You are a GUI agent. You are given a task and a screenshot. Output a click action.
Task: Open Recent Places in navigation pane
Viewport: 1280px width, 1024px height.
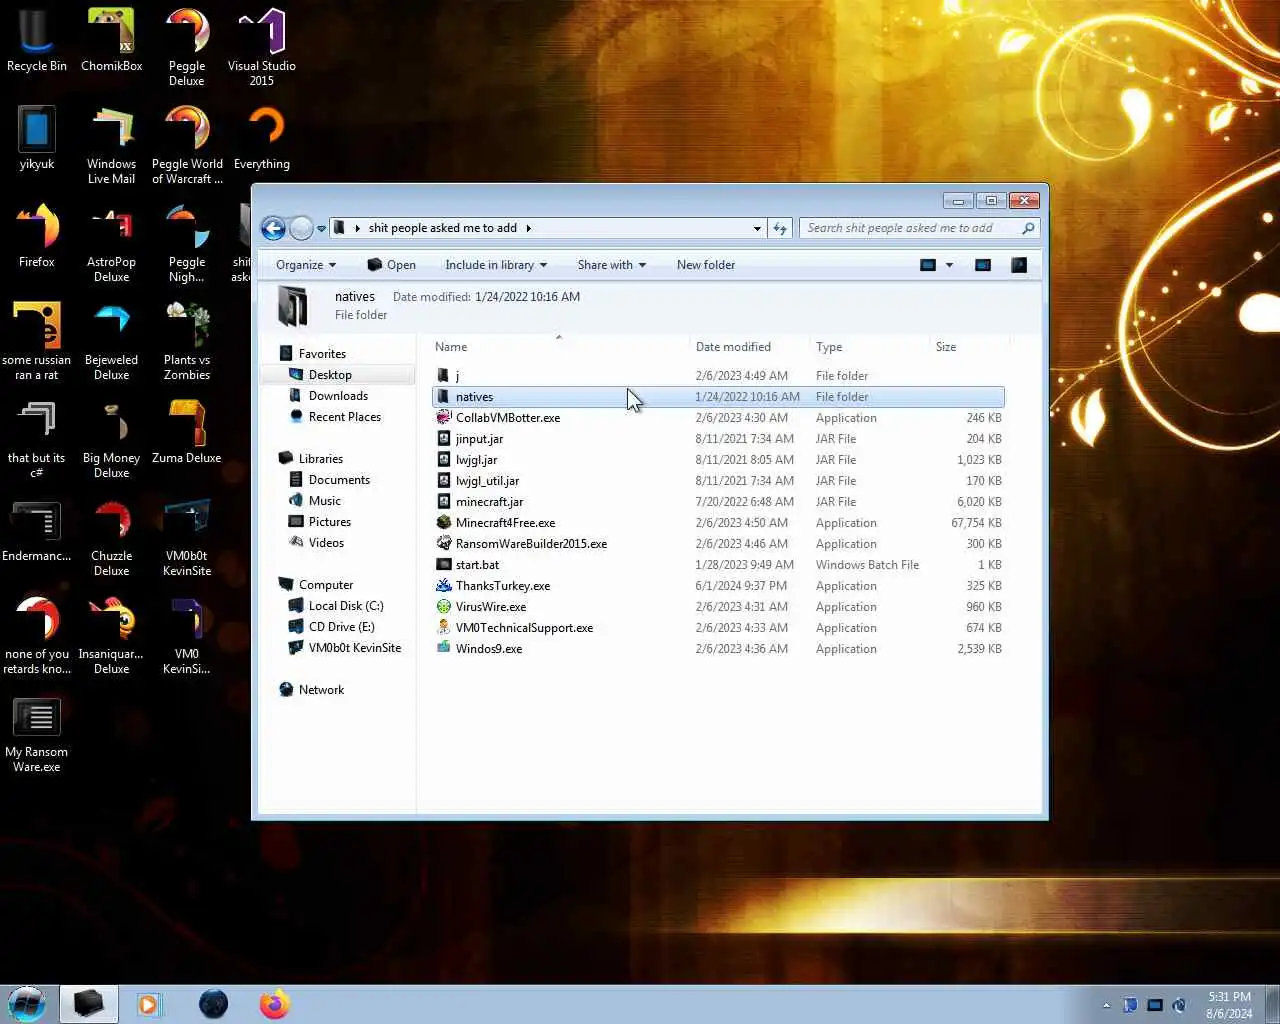[344, 417]
